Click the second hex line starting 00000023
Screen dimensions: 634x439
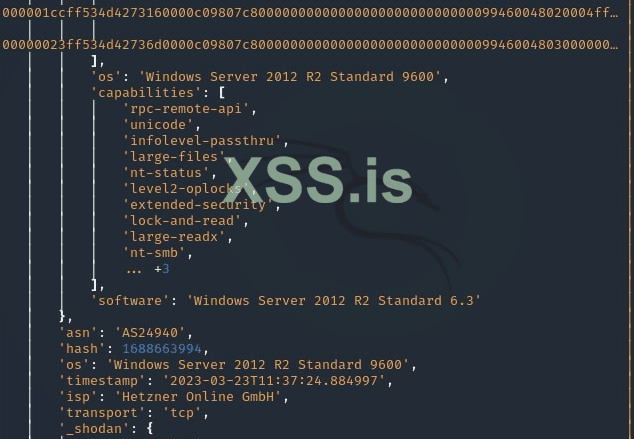pyautogui.click(x=310, y=44)
